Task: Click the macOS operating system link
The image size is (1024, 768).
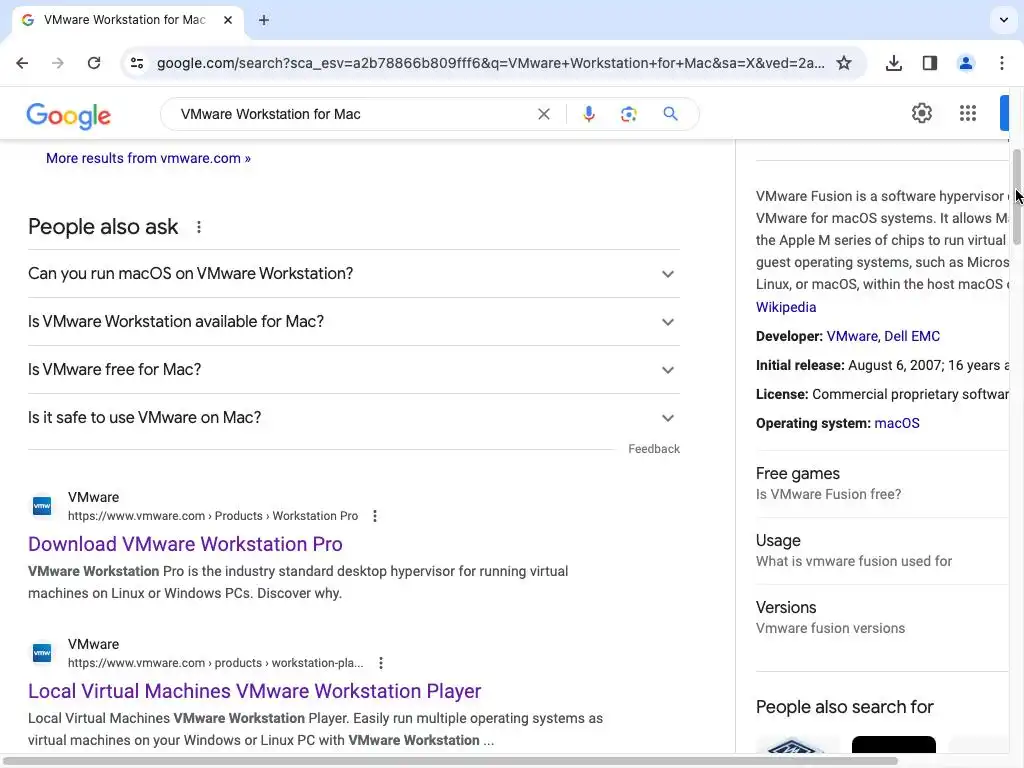Action: click(897, 423)
